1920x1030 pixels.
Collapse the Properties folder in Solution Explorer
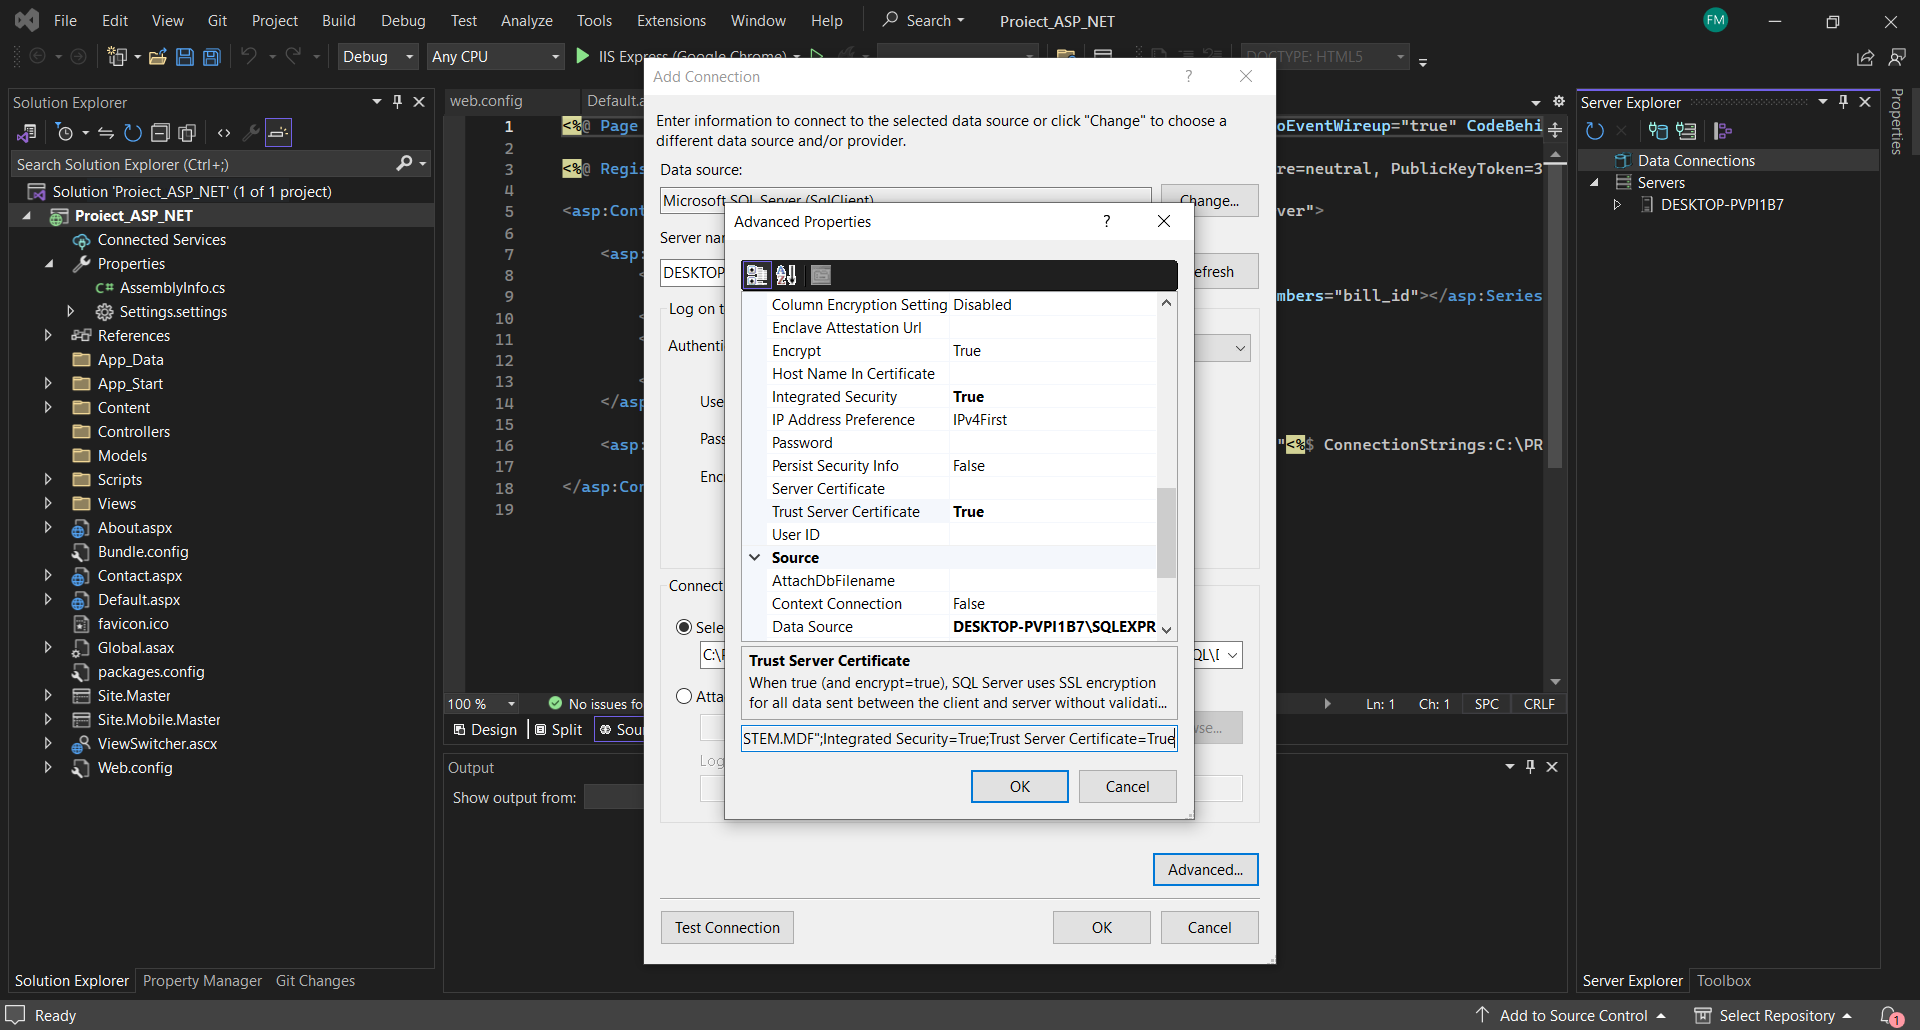[x=48, y=264]
